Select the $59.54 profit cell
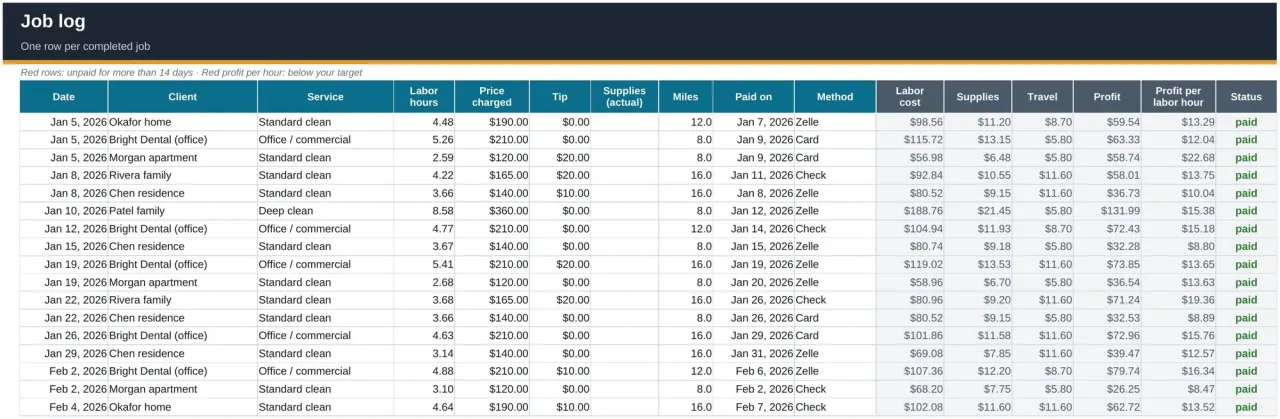 coord(1107,122)
